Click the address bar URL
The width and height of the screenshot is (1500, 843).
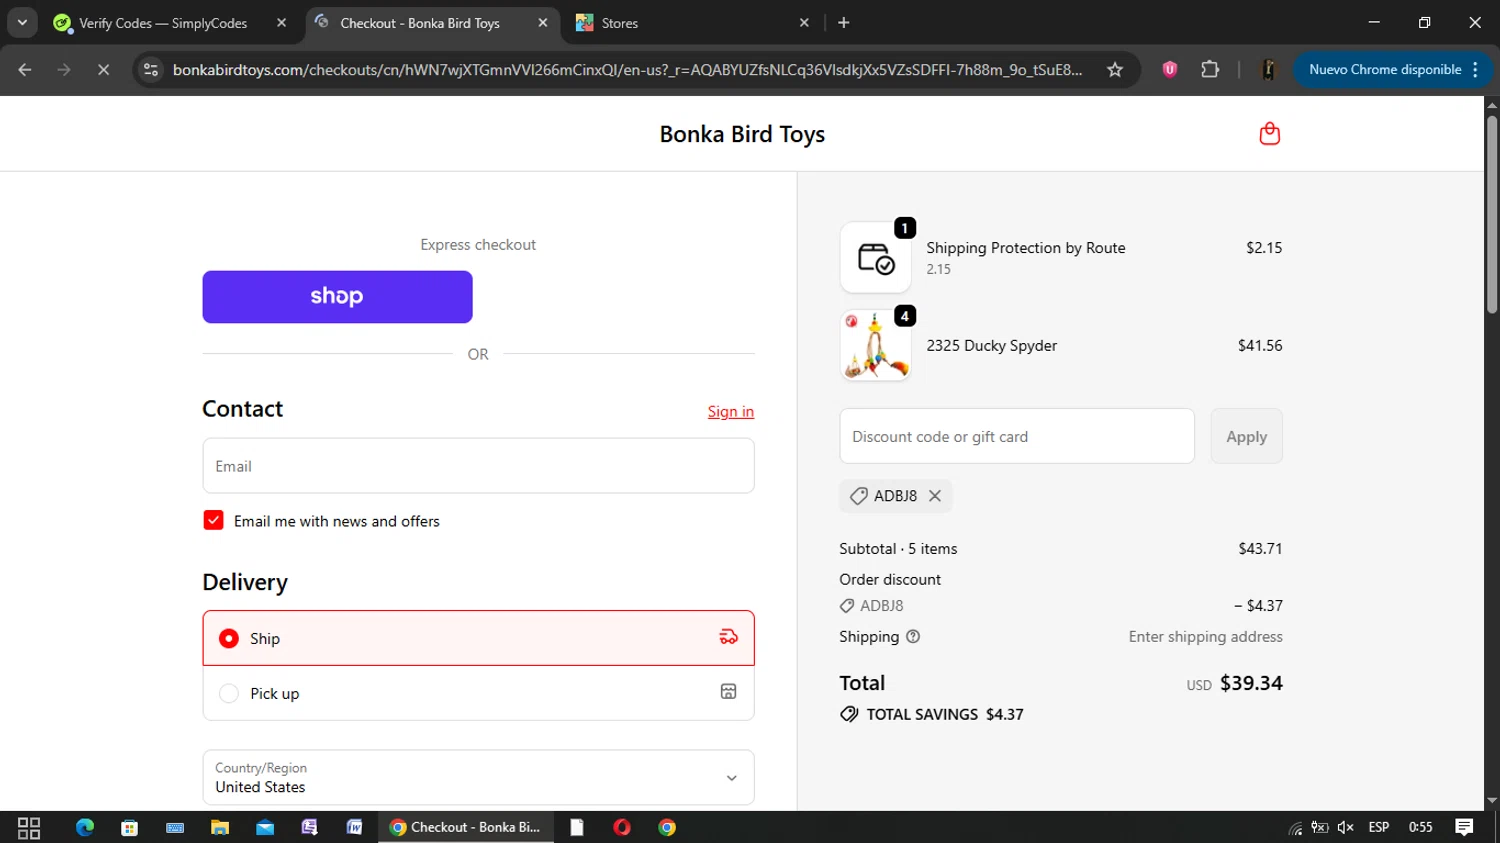[x=627, y=70]
